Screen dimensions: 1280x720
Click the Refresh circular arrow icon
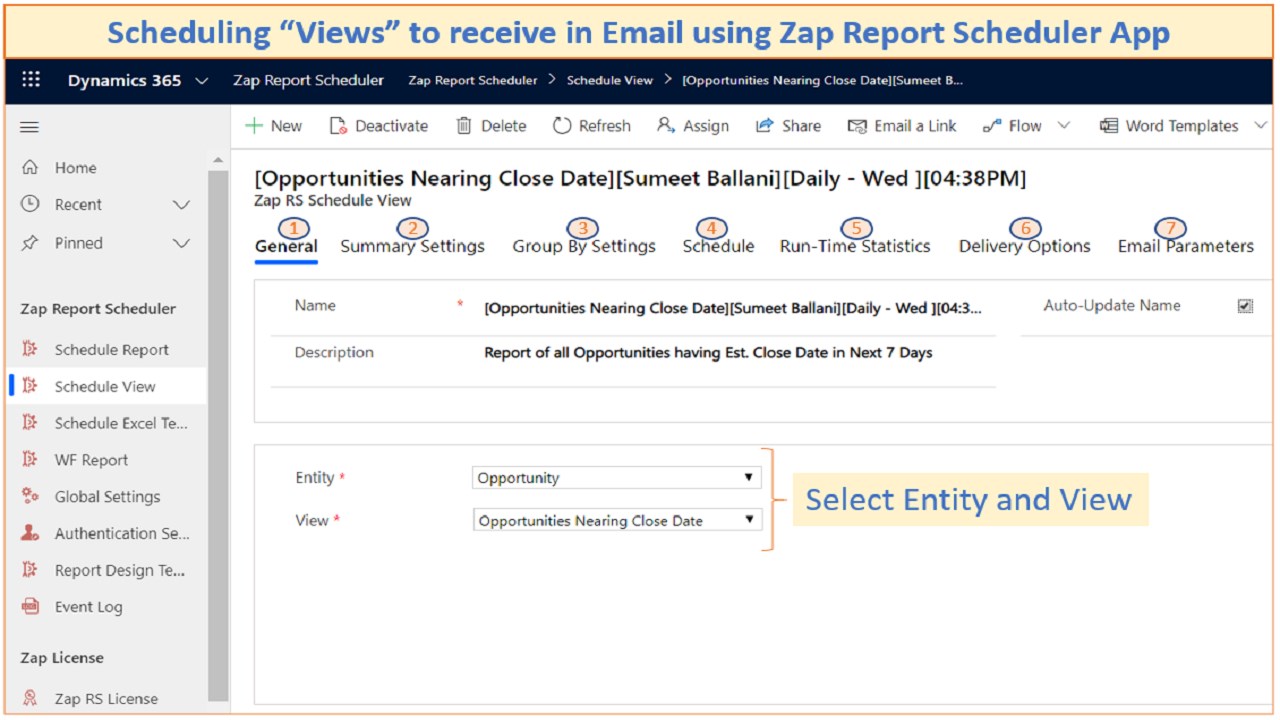[562, 125]
